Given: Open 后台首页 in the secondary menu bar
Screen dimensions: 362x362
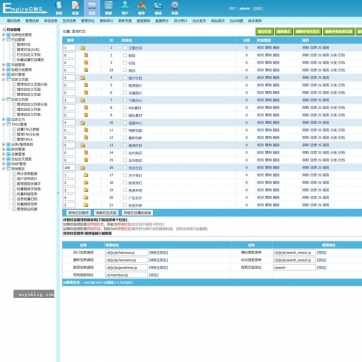Looking at the screenshot, I should tap(199, 21).
